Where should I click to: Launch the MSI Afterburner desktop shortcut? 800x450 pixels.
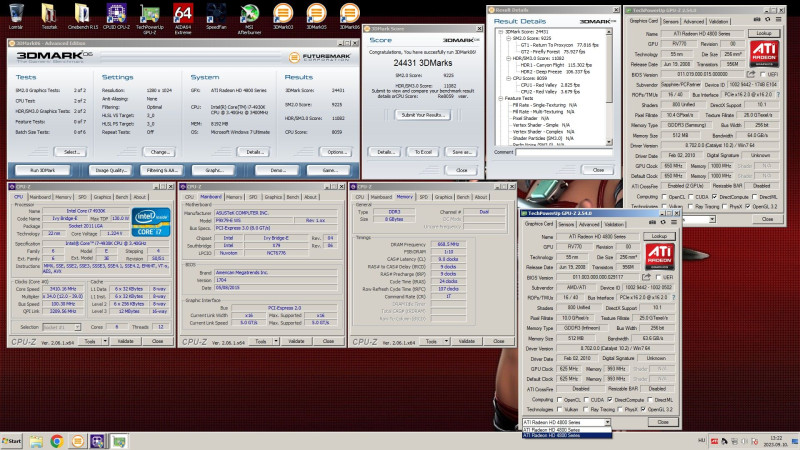pyautogui.click(x=249, y=18)
